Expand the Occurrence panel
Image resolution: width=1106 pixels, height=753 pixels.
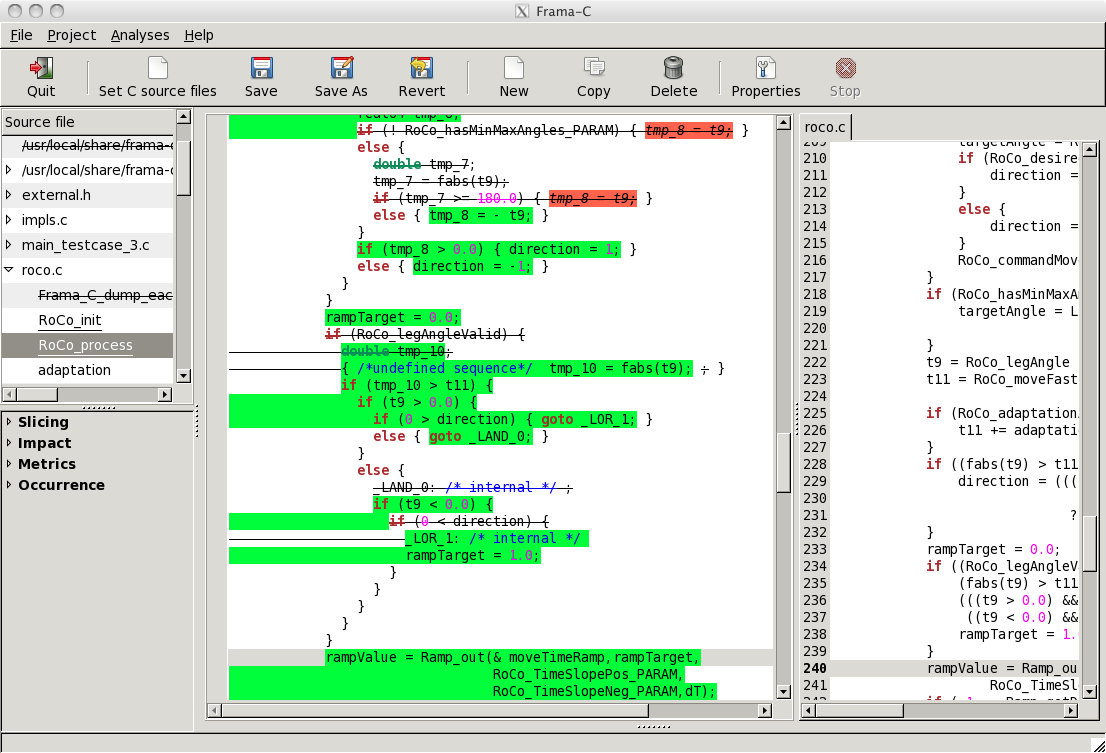8,485
